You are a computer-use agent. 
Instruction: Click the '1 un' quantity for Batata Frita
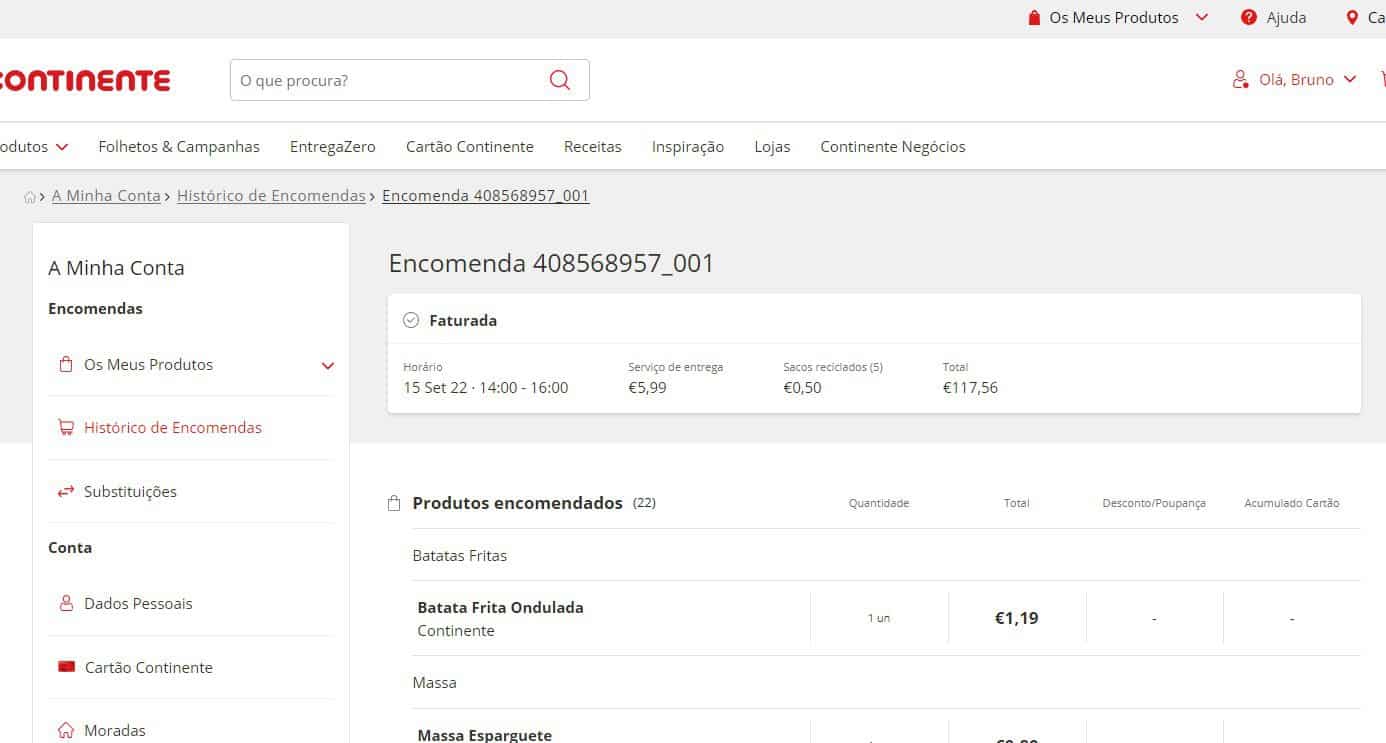pos(878,618)
